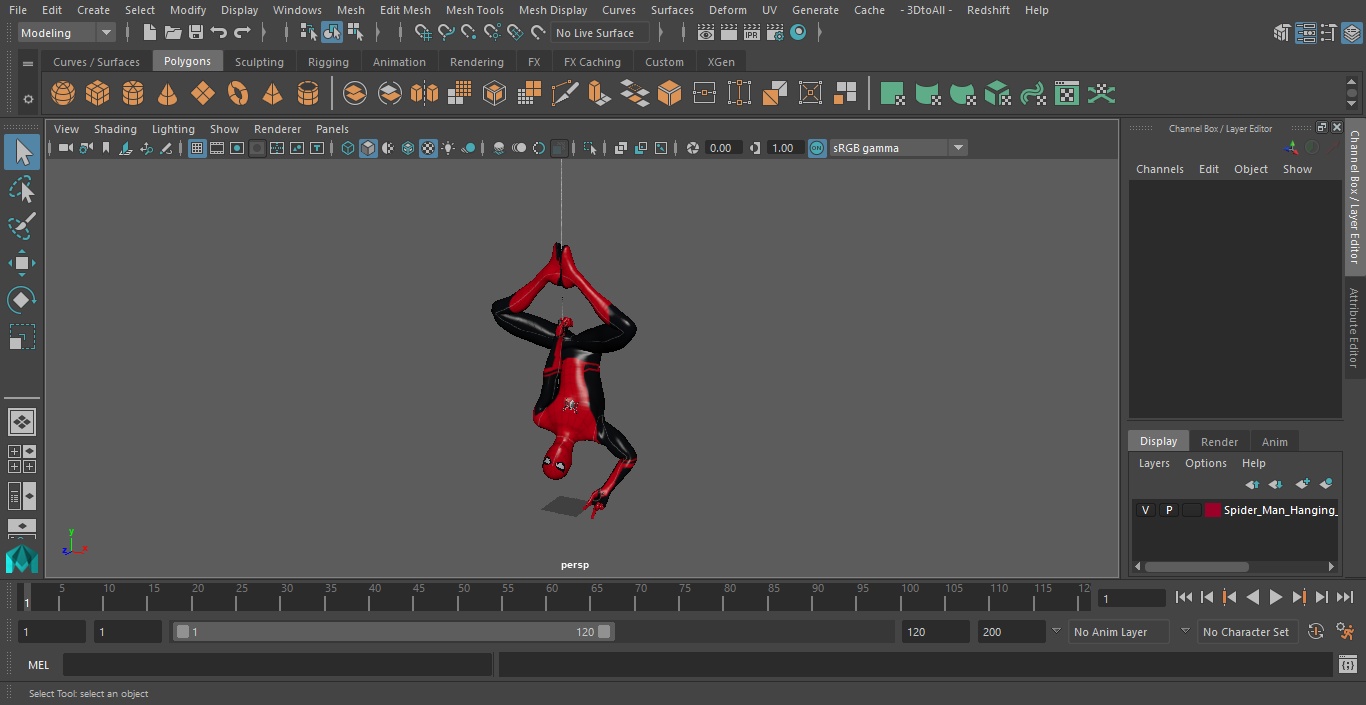Select the Move tool in toolbox
This screenshot has width=1366, height=705.
pyautogui.click(x=21, y=264)
